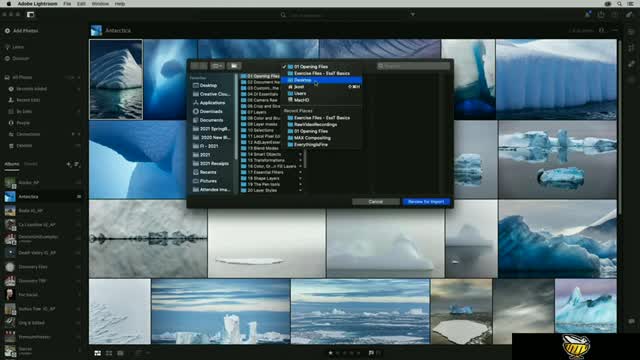Click the share icon at top right

coord(601,15)
